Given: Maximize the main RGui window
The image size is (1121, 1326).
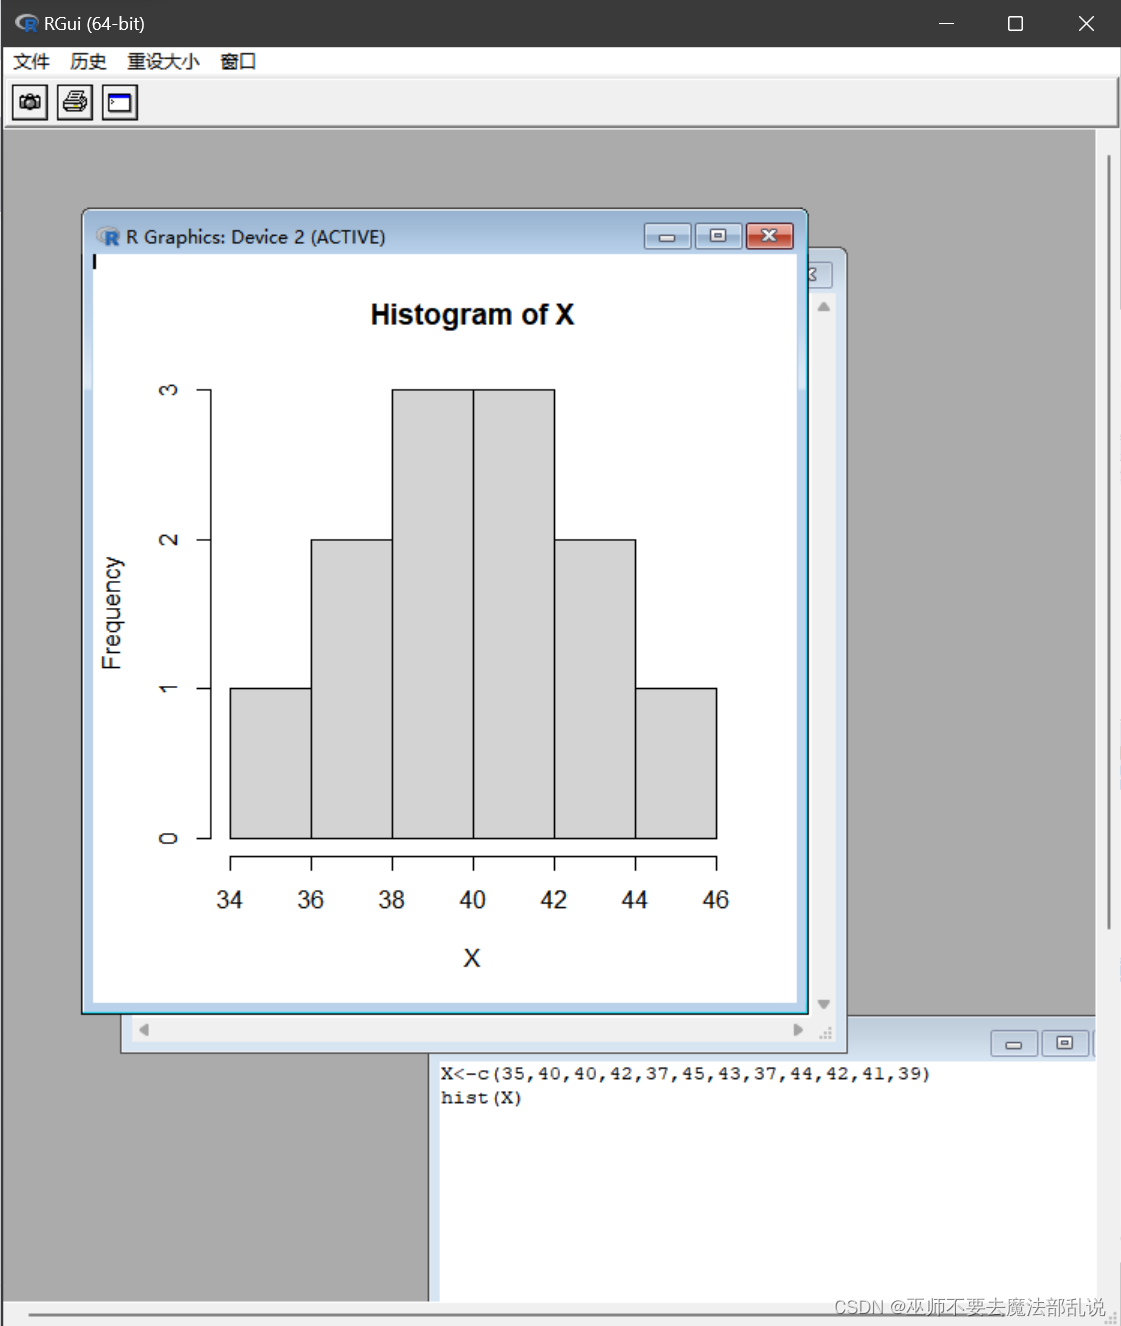Looking at the screenshot, I should 1015,23.
